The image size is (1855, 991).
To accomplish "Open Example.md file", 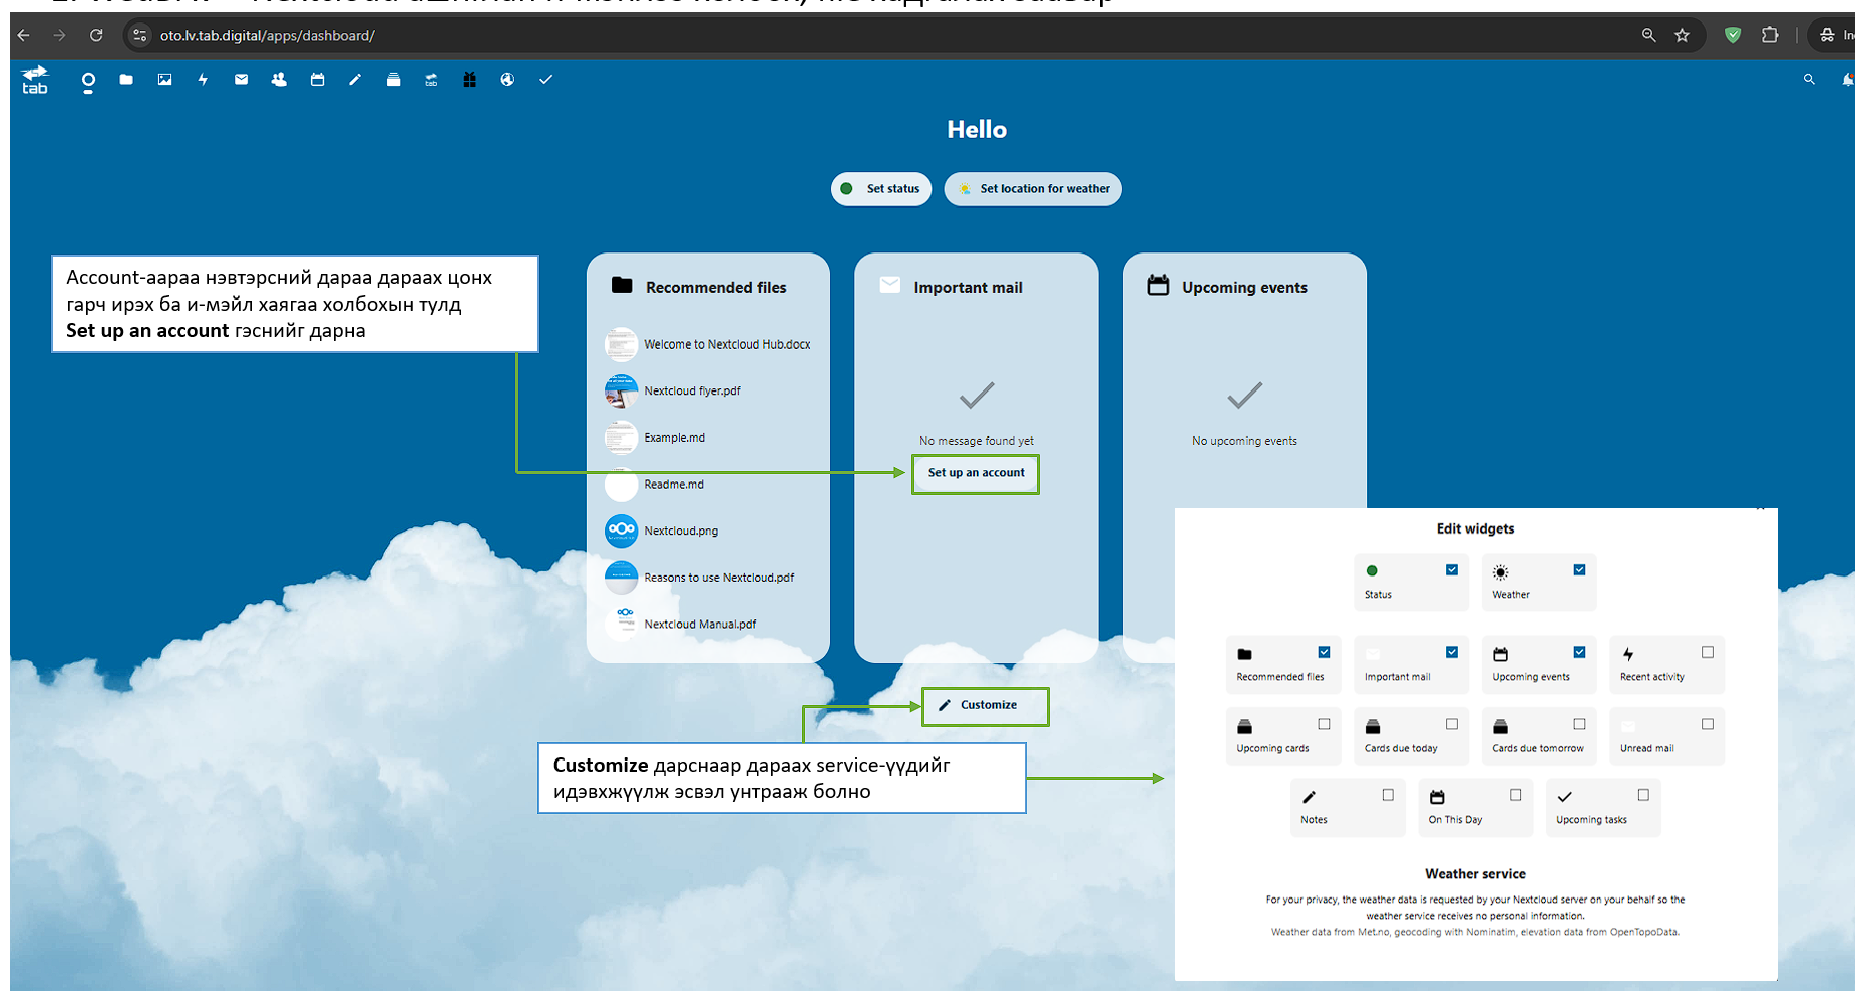I will pyautogui.click(x=708, y=438).
